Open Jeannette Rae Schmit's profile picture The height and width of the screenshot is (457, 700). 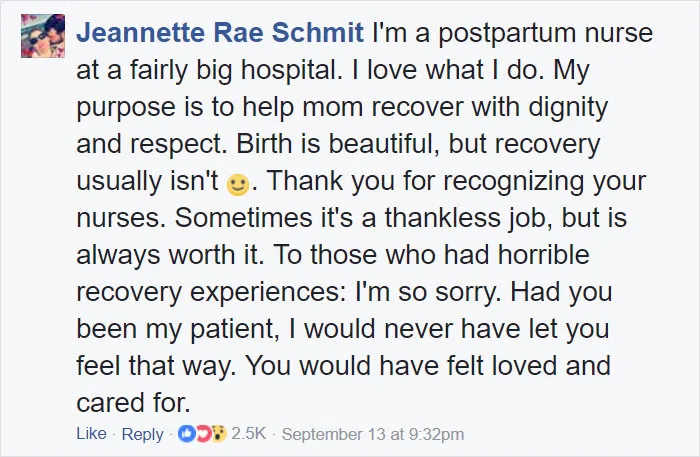coord(43,36)
